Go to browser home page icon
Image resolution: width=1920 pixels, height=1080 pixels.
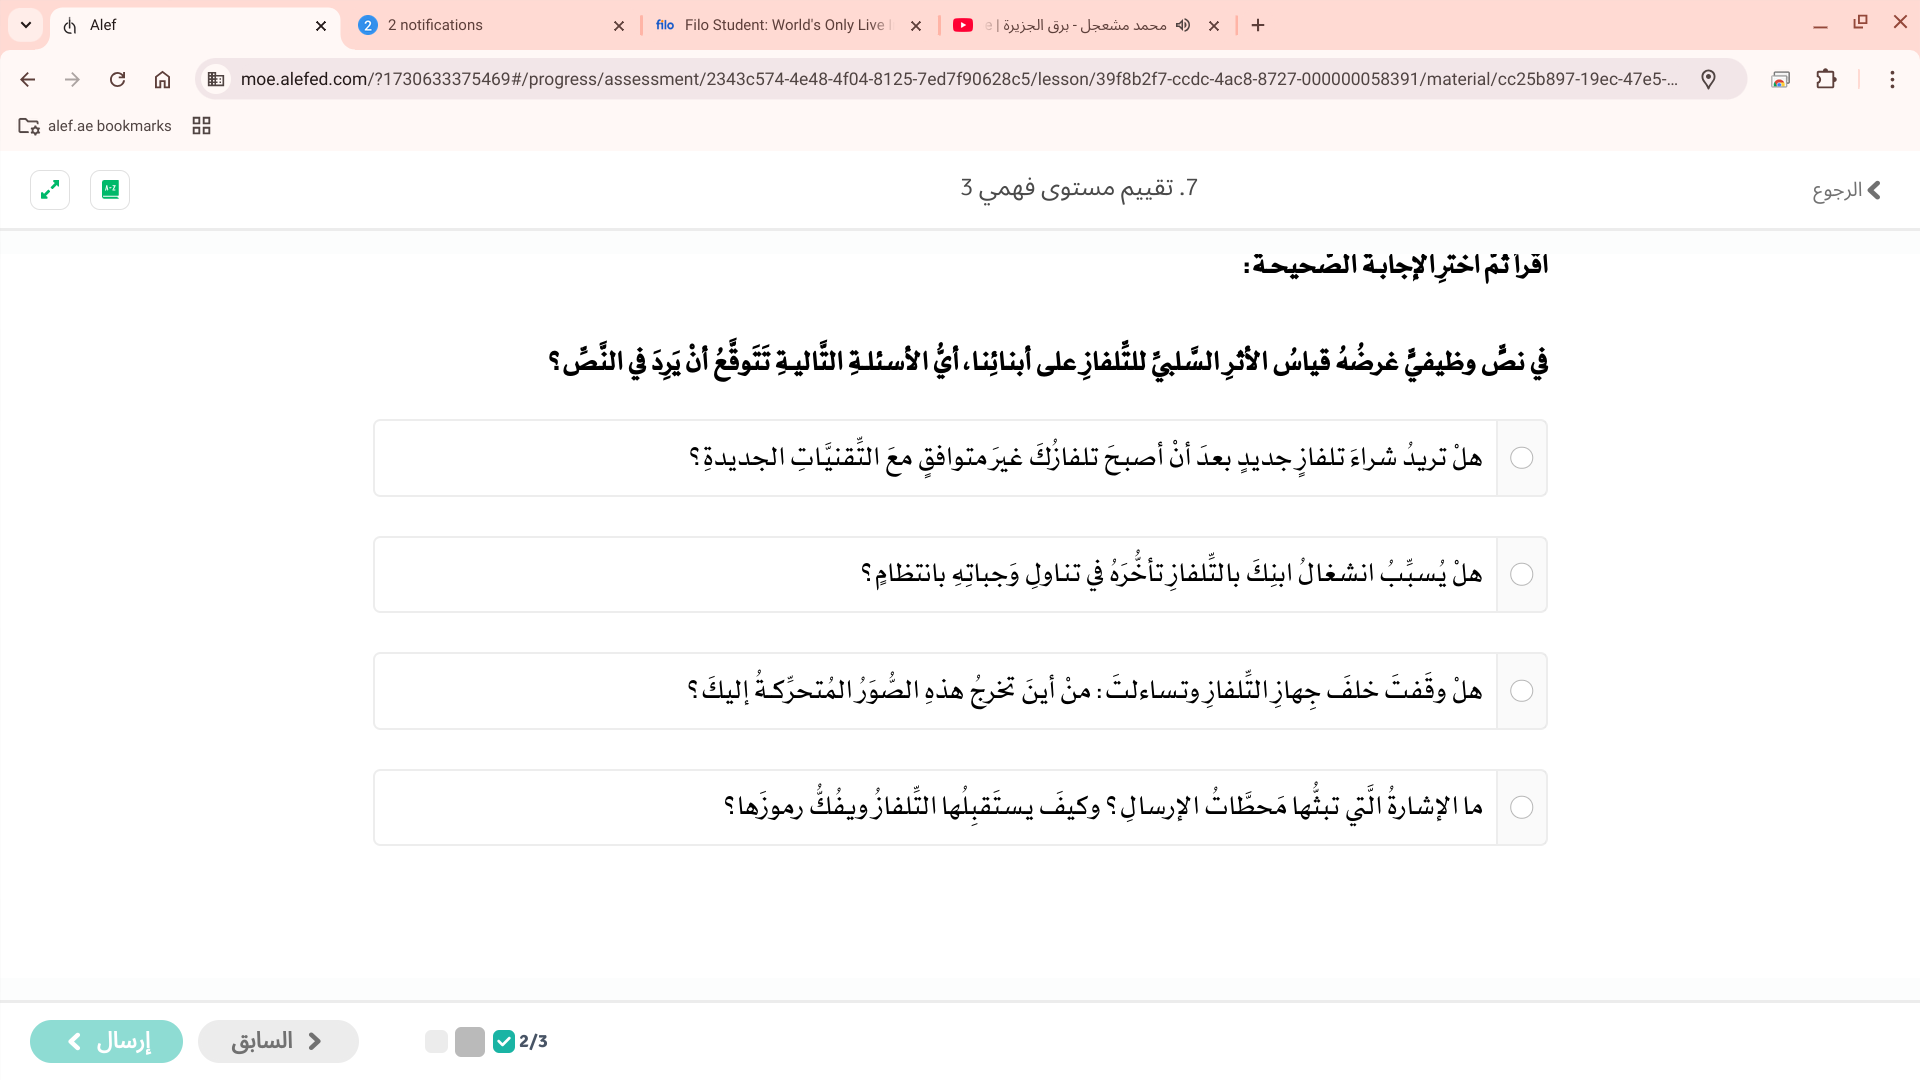tap(162, 79)
